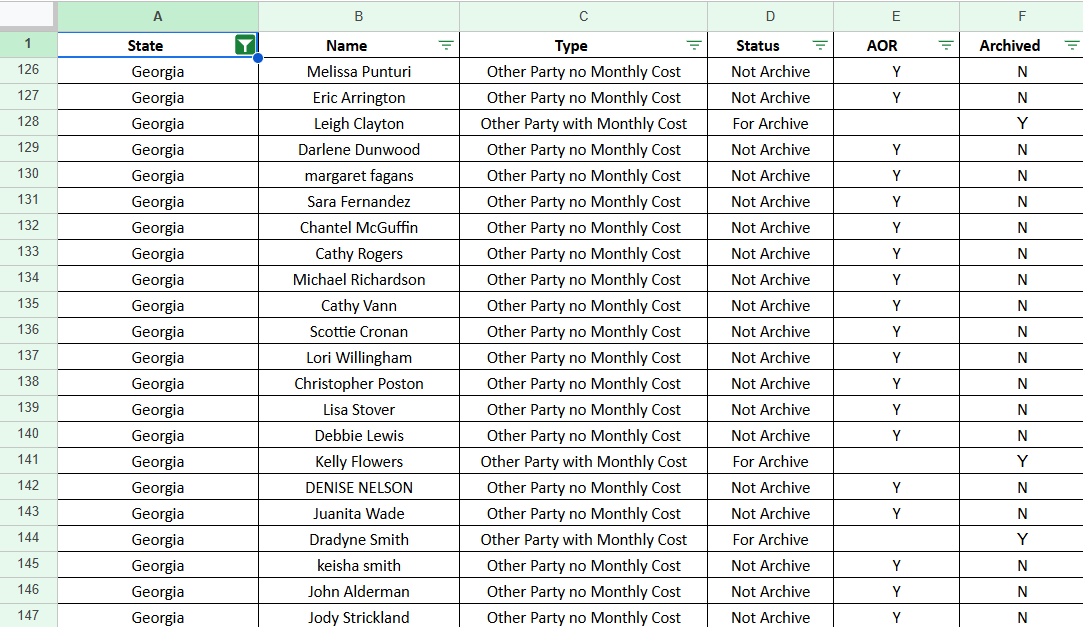Screen dimensions: 1083x627
Task: Open the Name column filter icon
Action: (x=446, y=46)
